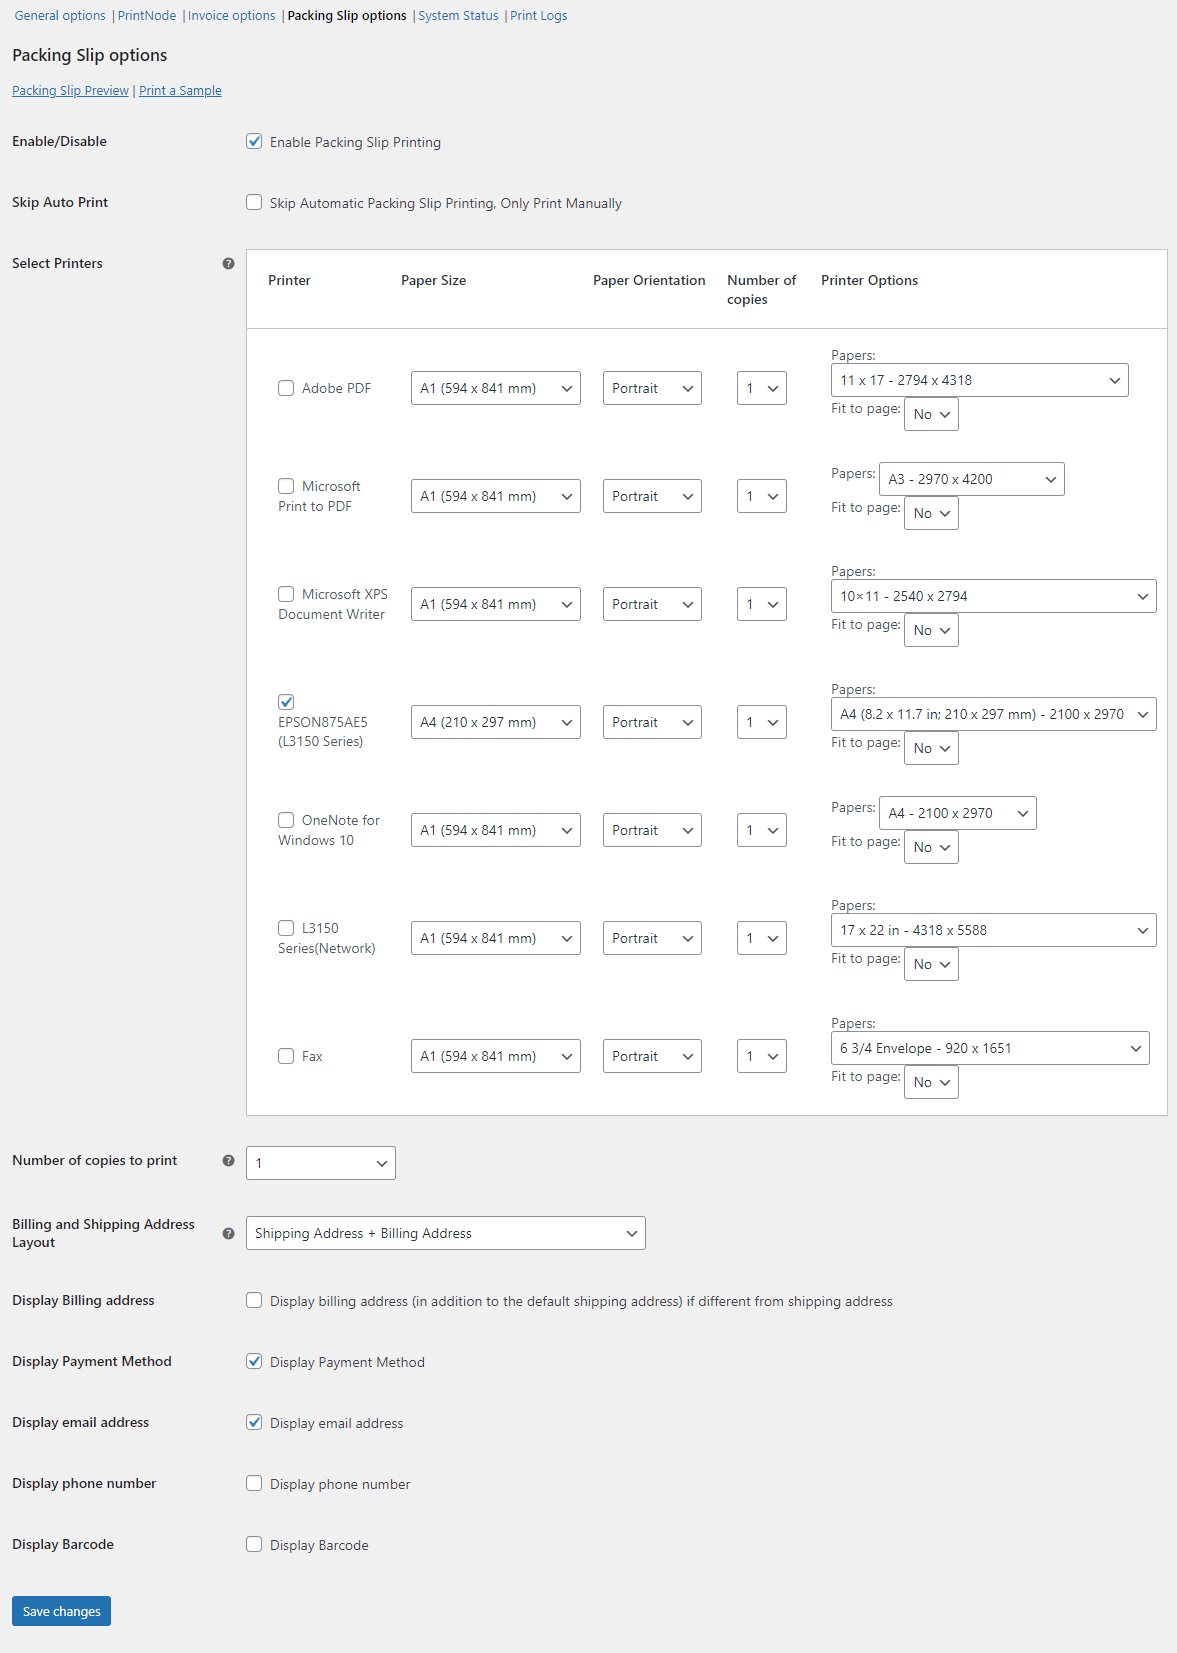Screen dimensions: 1177x1653
Task: Open the PrintNode tab
Action: (147, 16)
